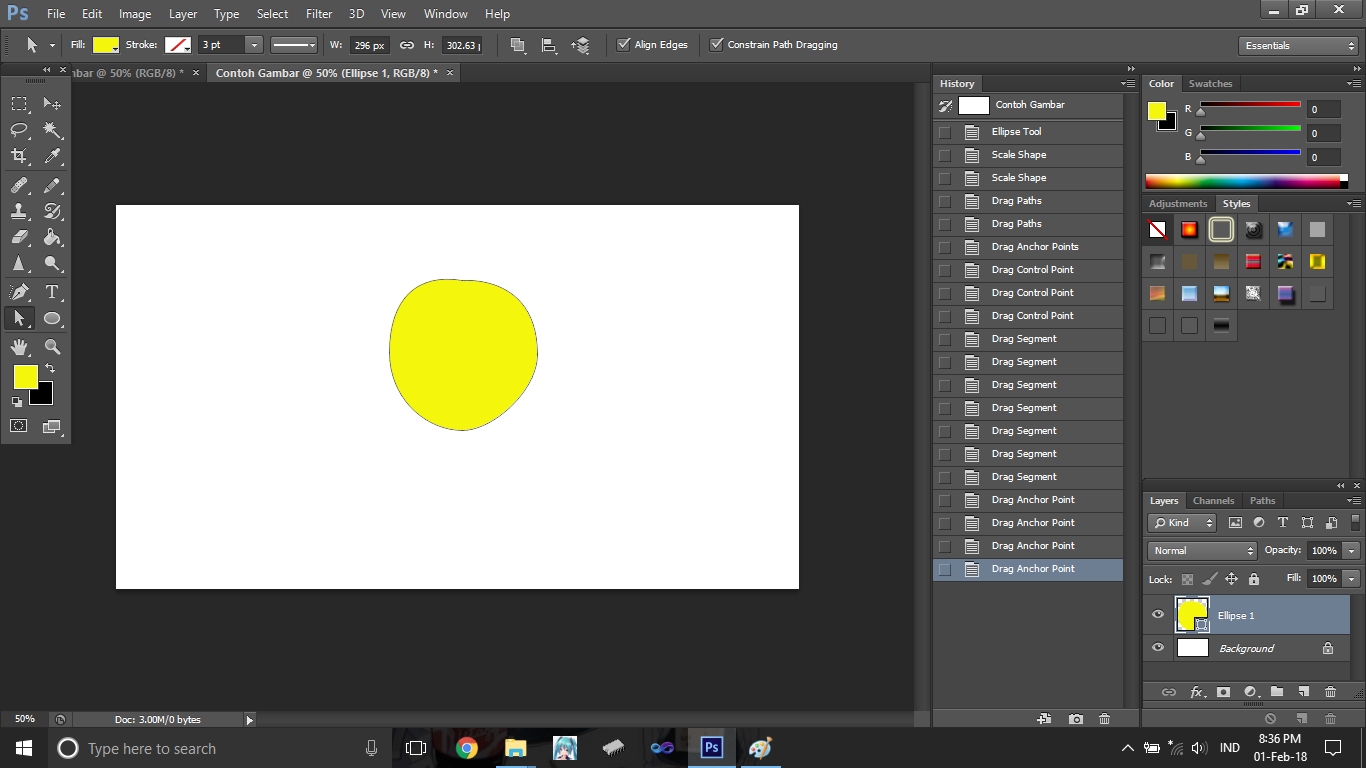
Task: Select the Ellipse tool in the toolbar
Action: tap(52, 318)
